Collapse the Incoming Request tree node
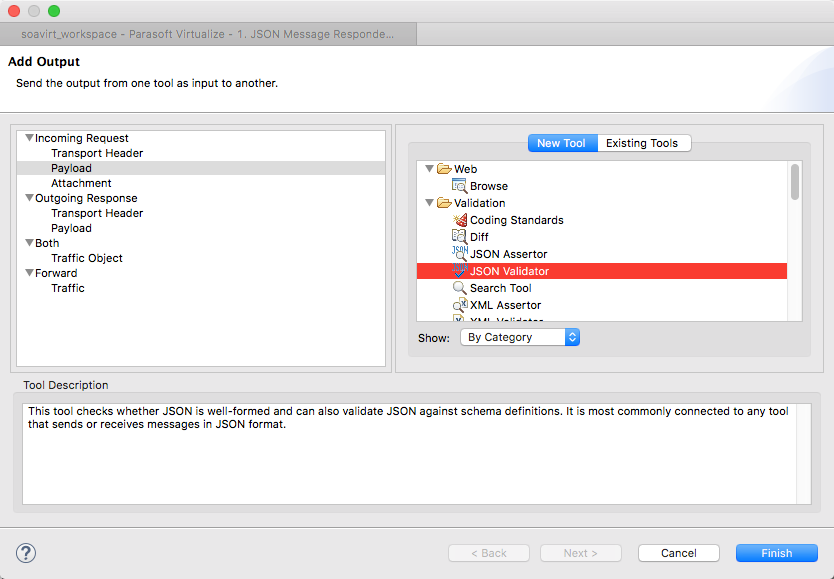 click(29, 138)
